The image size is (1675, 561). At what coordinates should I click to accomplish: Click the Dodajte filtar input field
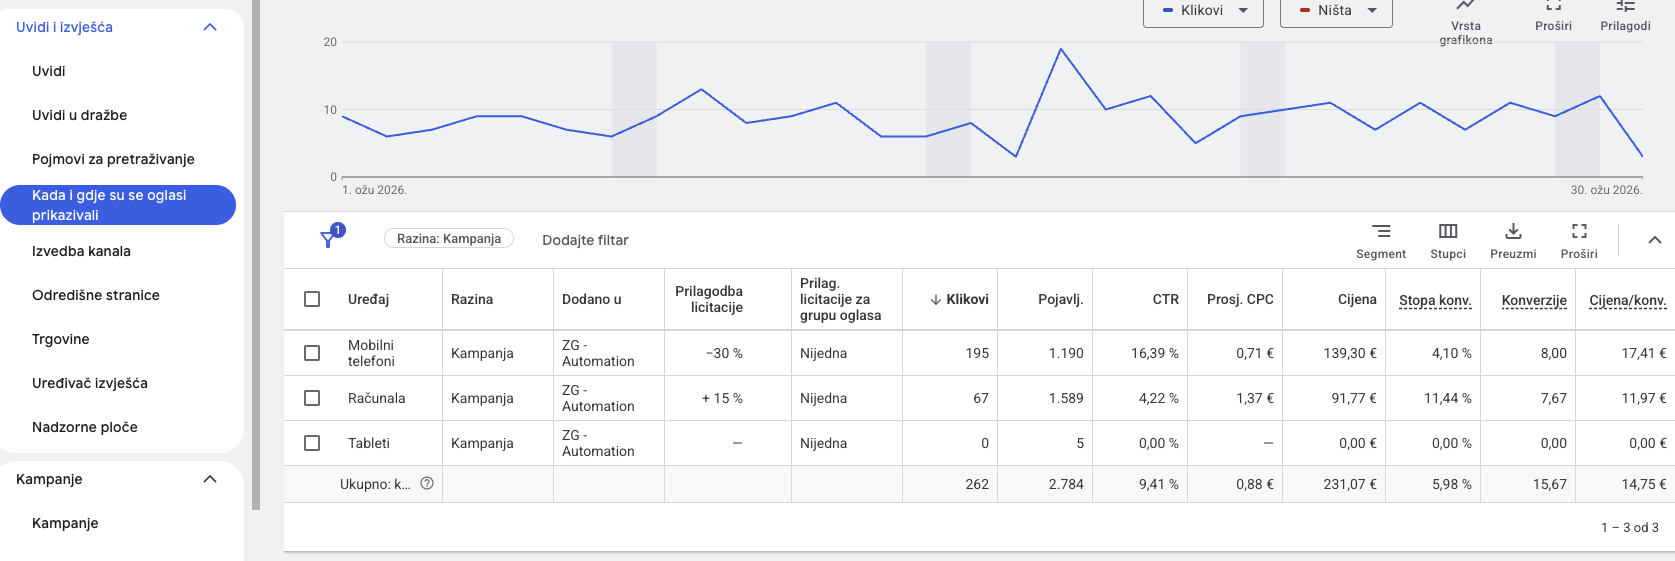tap(585, 240)
